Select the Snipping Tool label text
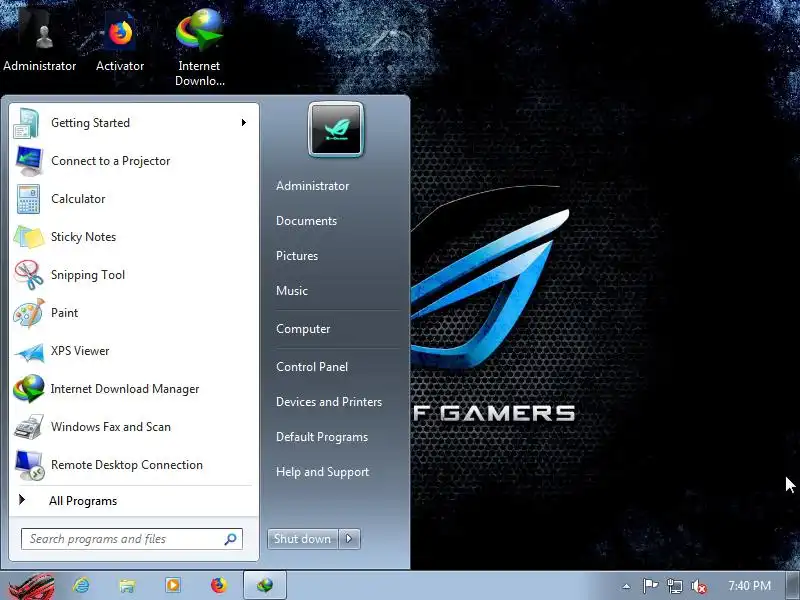 point(88,275)
